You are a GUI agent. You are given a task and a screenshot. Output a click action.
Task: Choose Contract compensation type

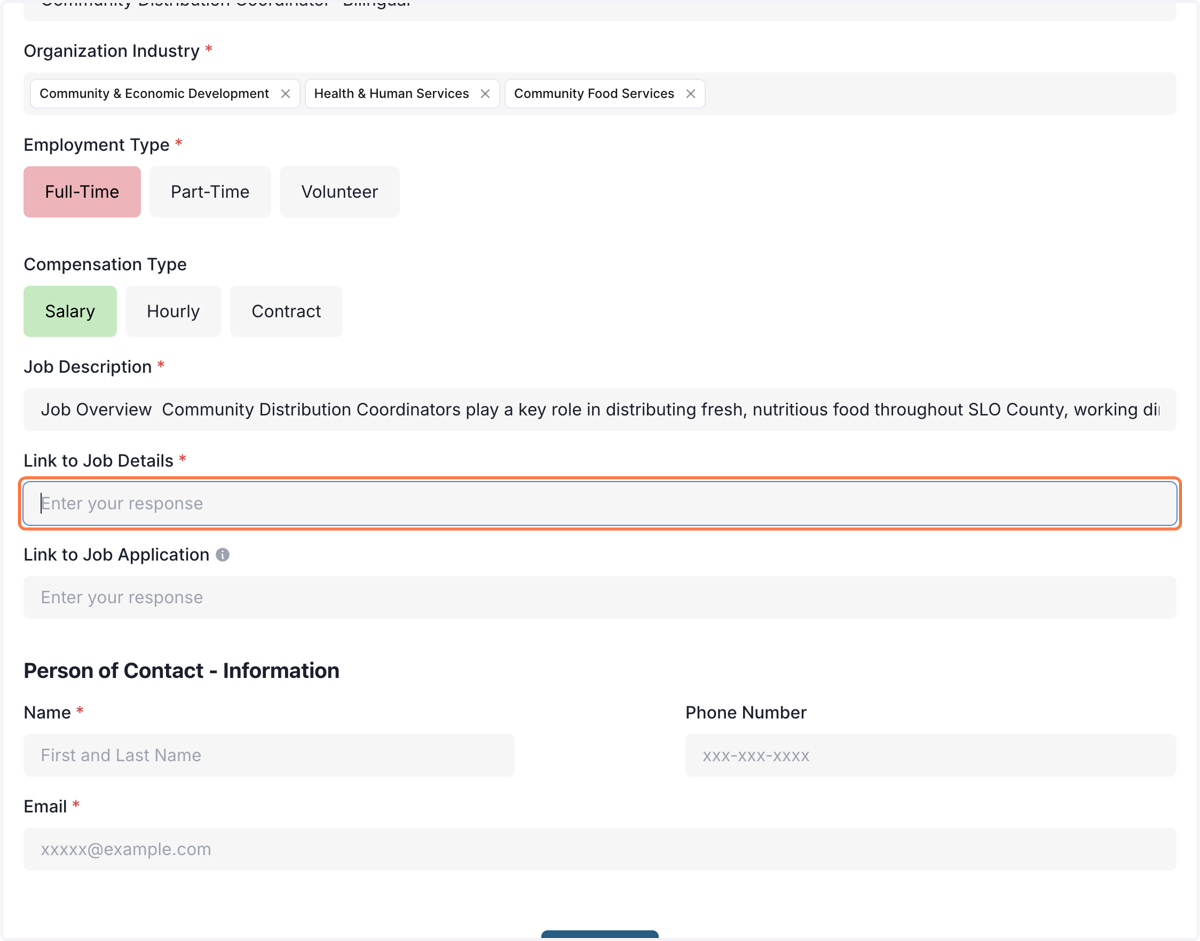click(x=286, y=312)
